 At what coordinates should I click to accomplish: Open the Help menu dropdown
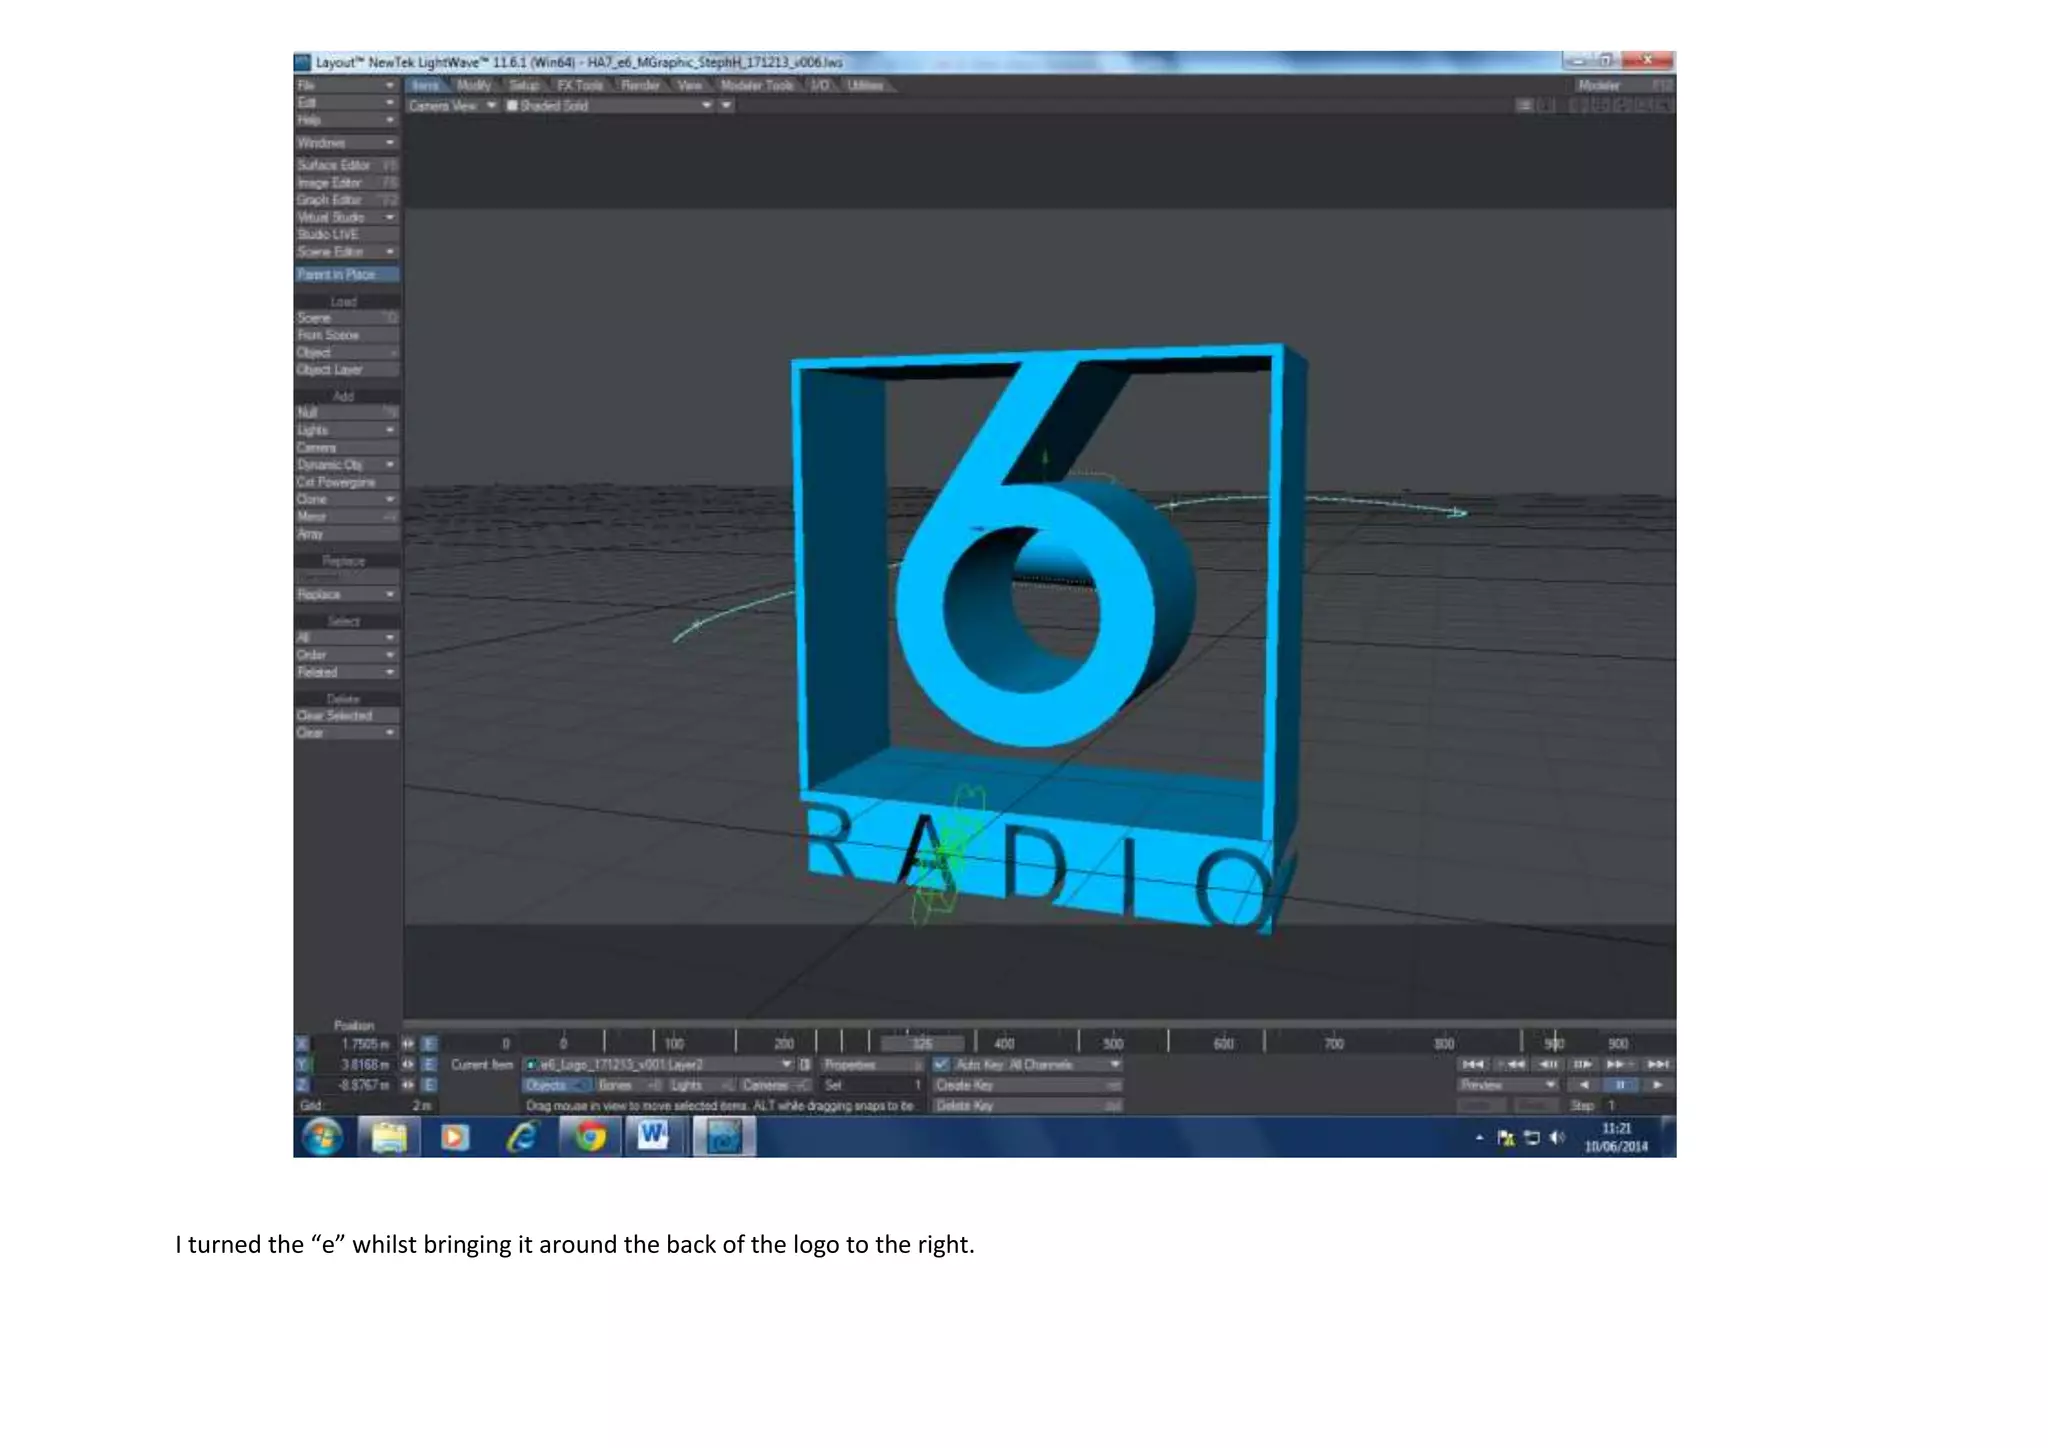(346, 120)
